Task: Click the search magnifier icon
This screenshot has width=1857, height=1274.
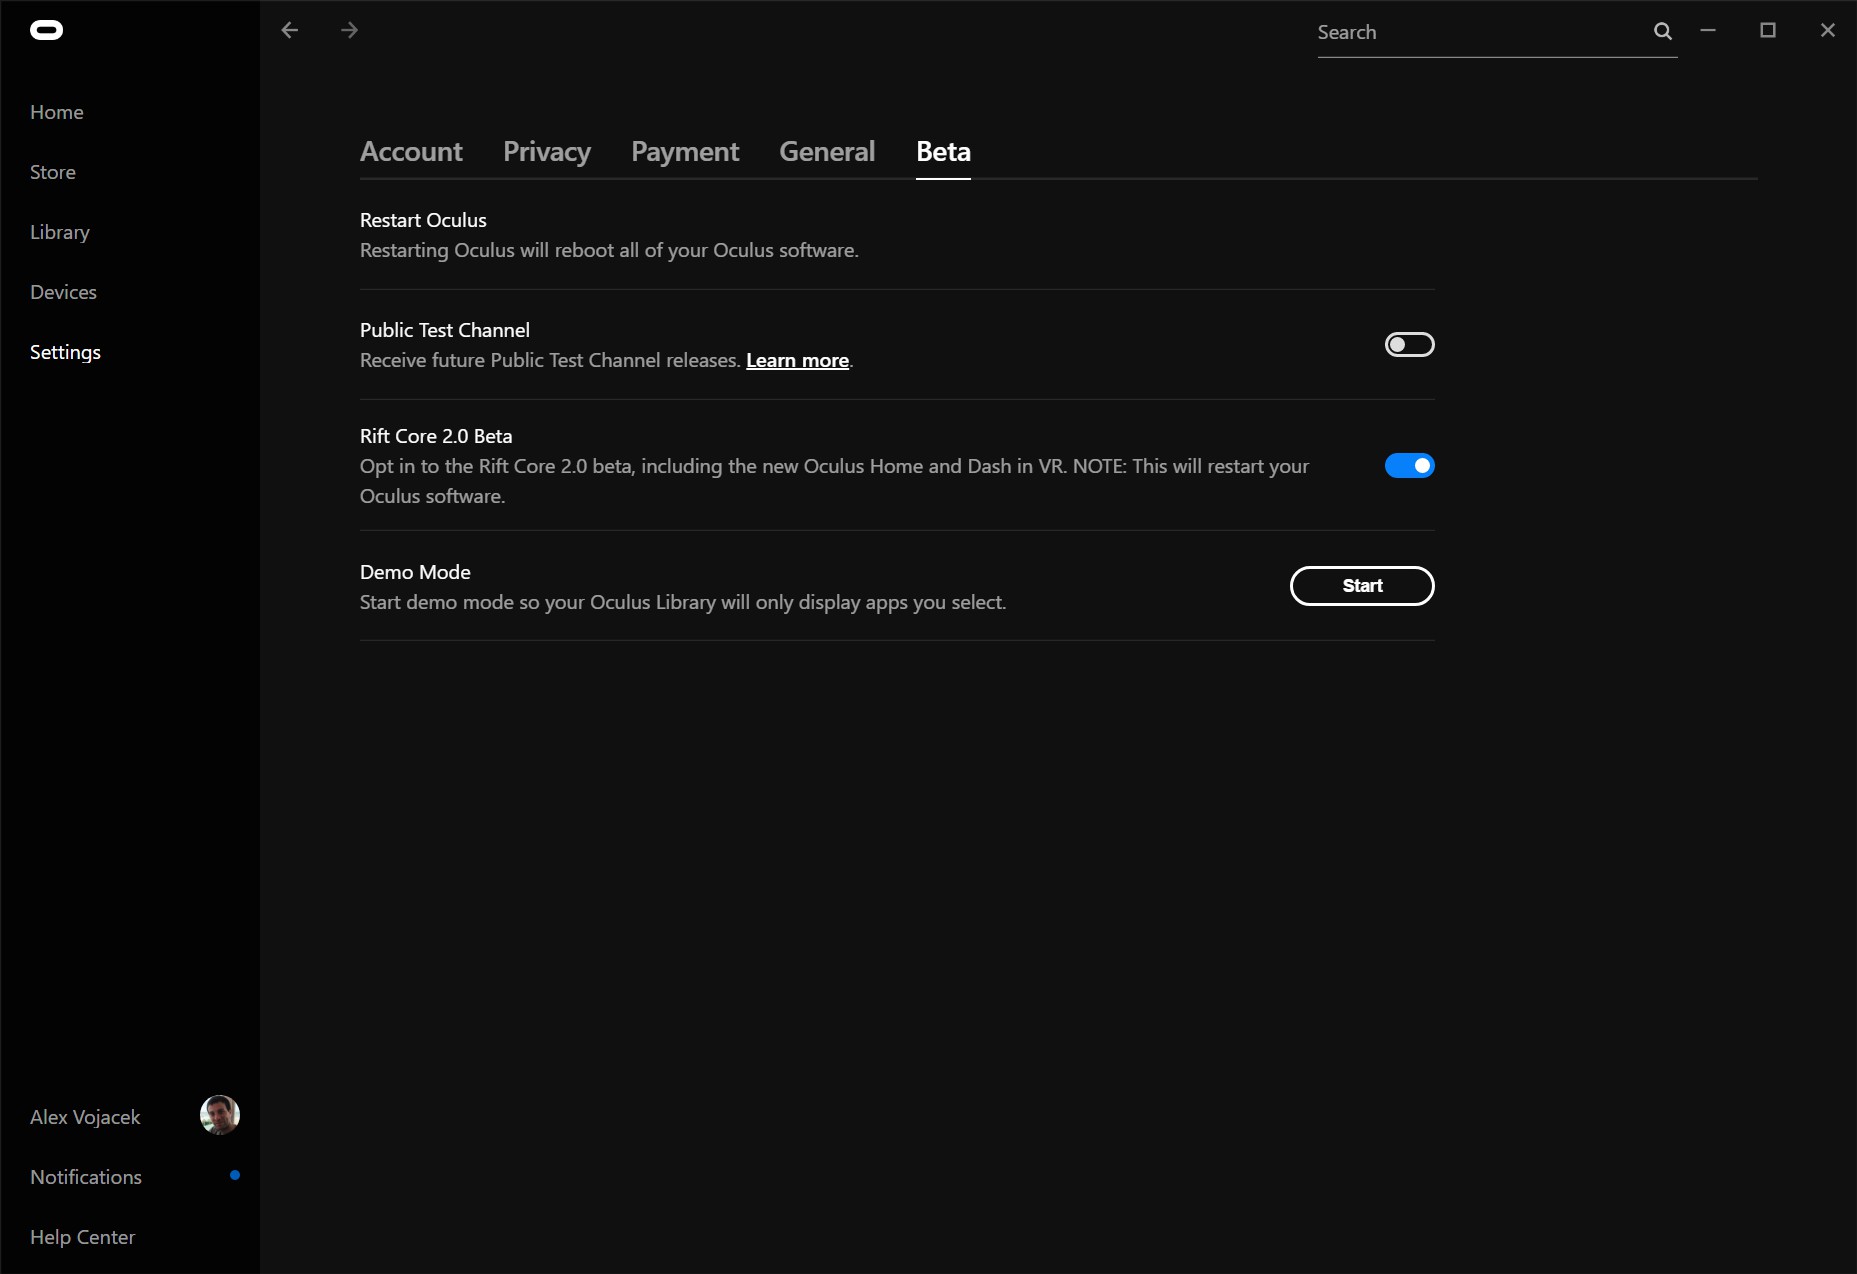Action: point(1662,32)
